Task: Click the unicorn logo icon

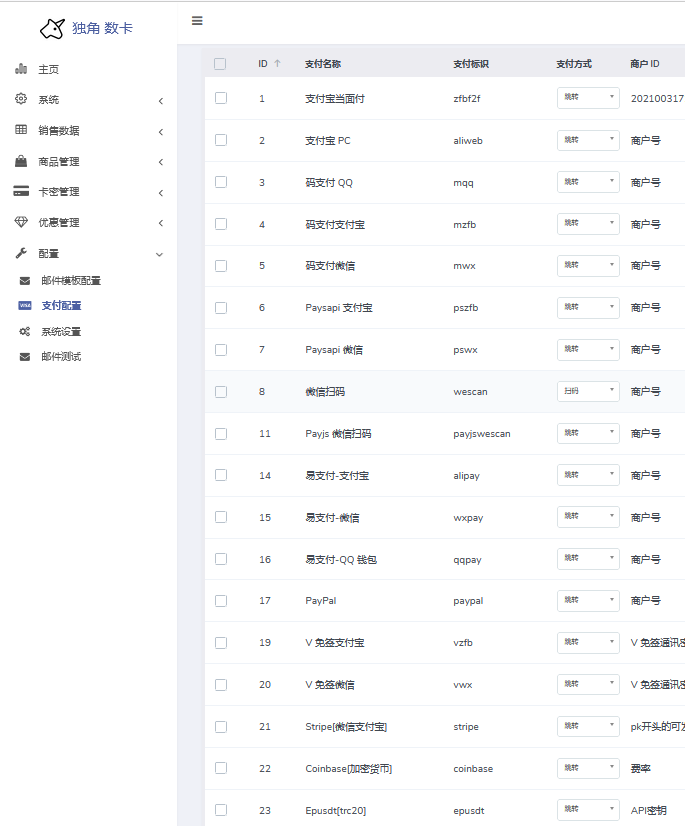Action: pos(52,28)
